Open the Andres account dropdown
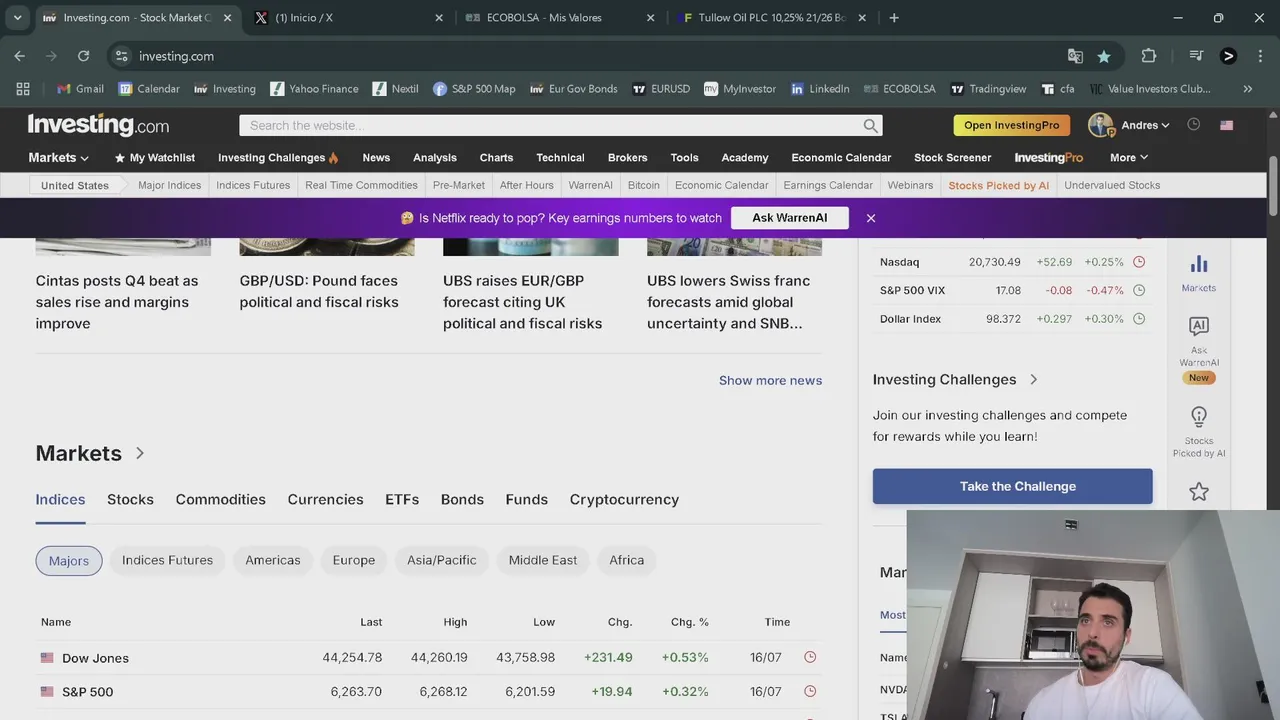Viewport: 1280px width, 720px height. pos(1146,125)
